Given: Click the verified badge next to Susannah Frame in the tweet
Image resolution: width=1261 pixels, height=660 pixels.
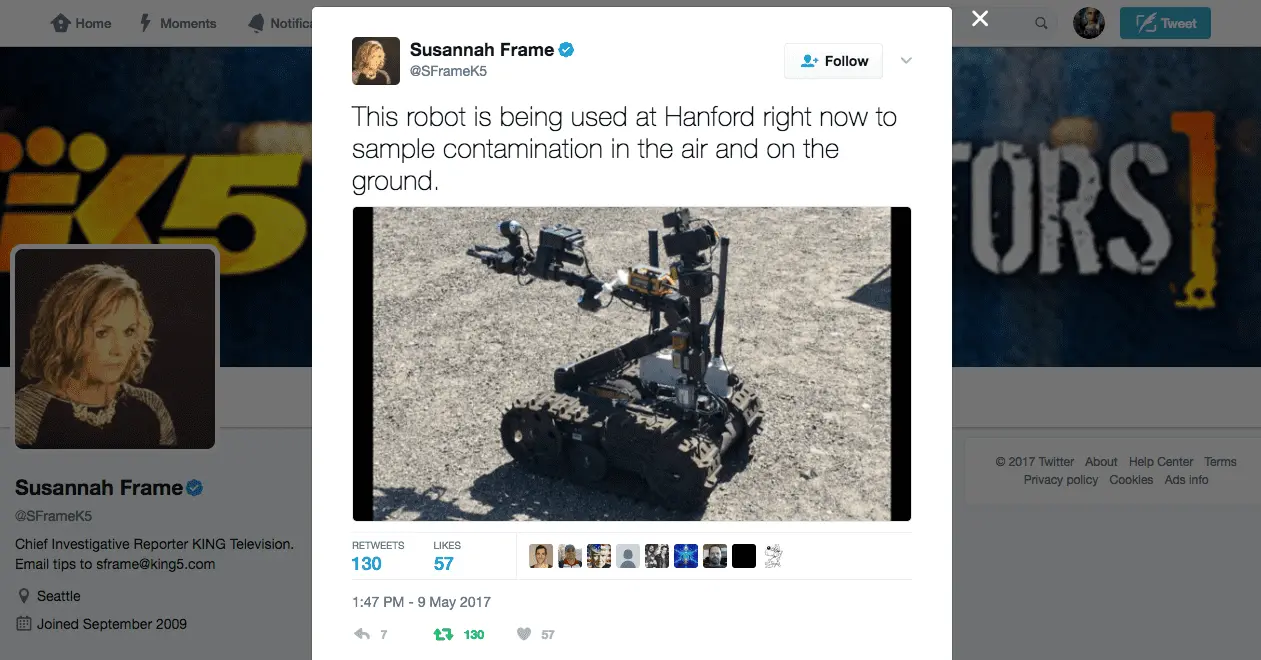Looking at the screenshot, I should [566, 49].
